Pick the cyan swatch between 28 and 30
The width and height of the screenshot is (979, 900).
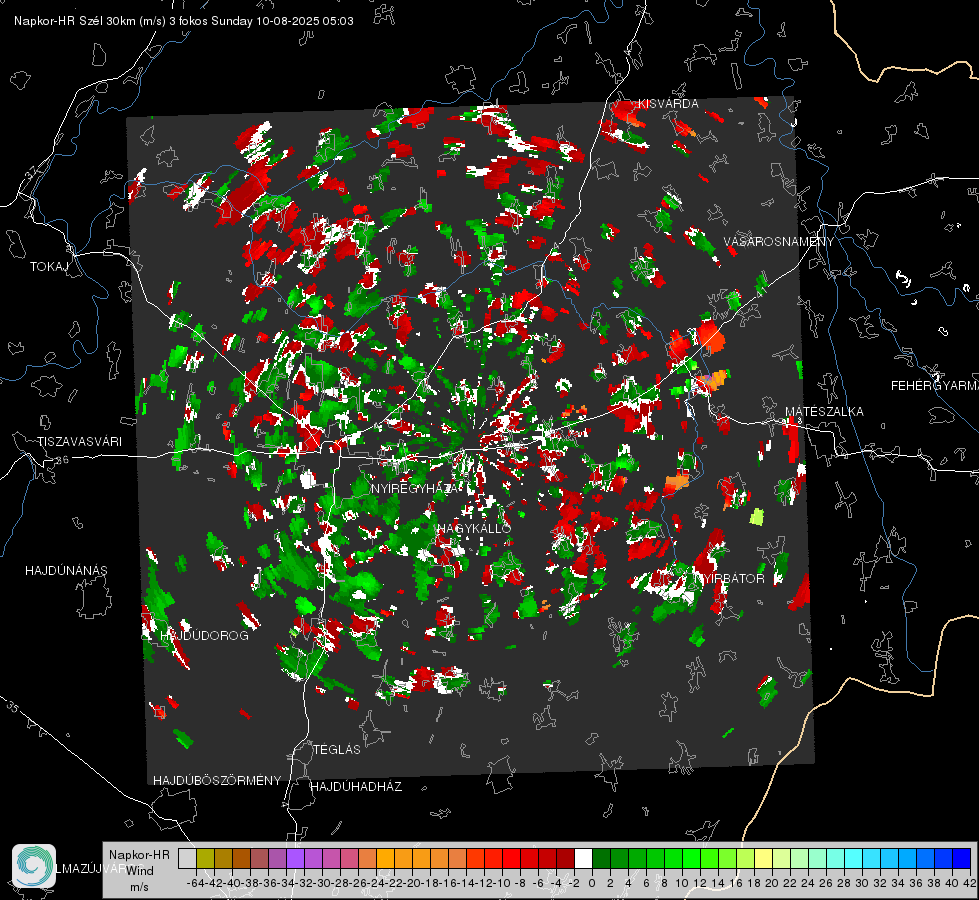coord(854,858)
